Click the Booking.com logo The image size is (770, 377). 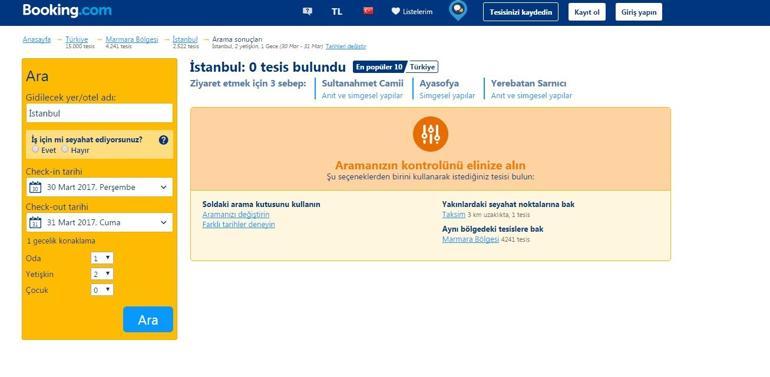click(x=67, y=10)
